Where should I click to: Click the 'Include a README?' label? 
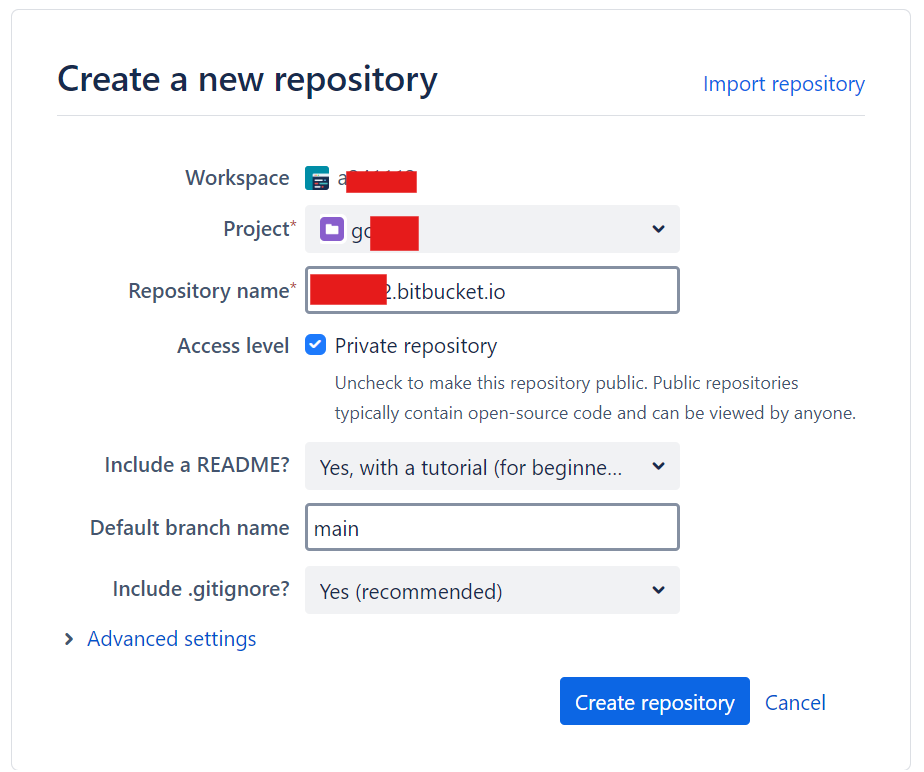tap(197, 464)
